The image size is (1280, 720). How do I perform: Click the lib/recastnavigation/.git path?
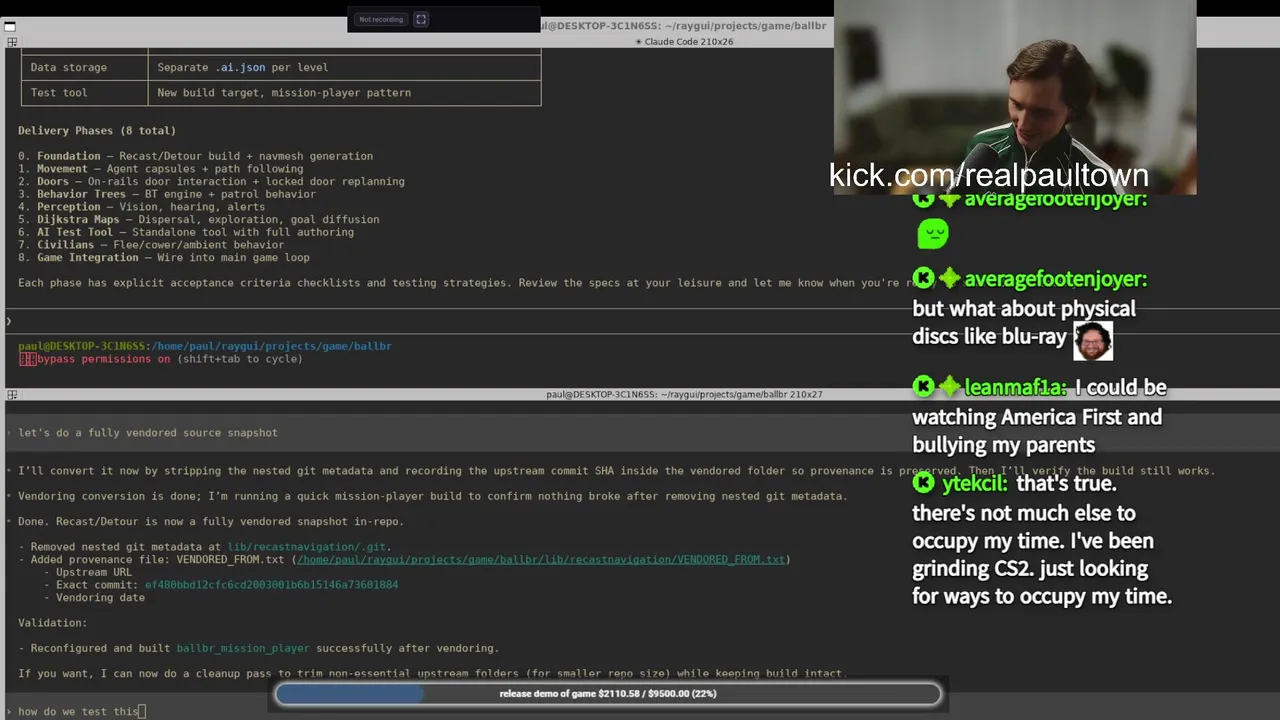[306, 547]
